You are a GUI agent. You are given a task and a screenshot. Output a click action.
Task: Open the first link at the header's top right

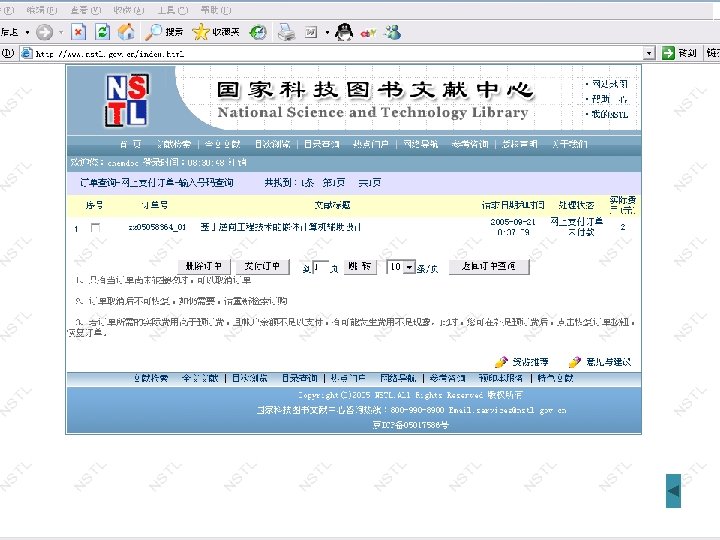[609, 84]
